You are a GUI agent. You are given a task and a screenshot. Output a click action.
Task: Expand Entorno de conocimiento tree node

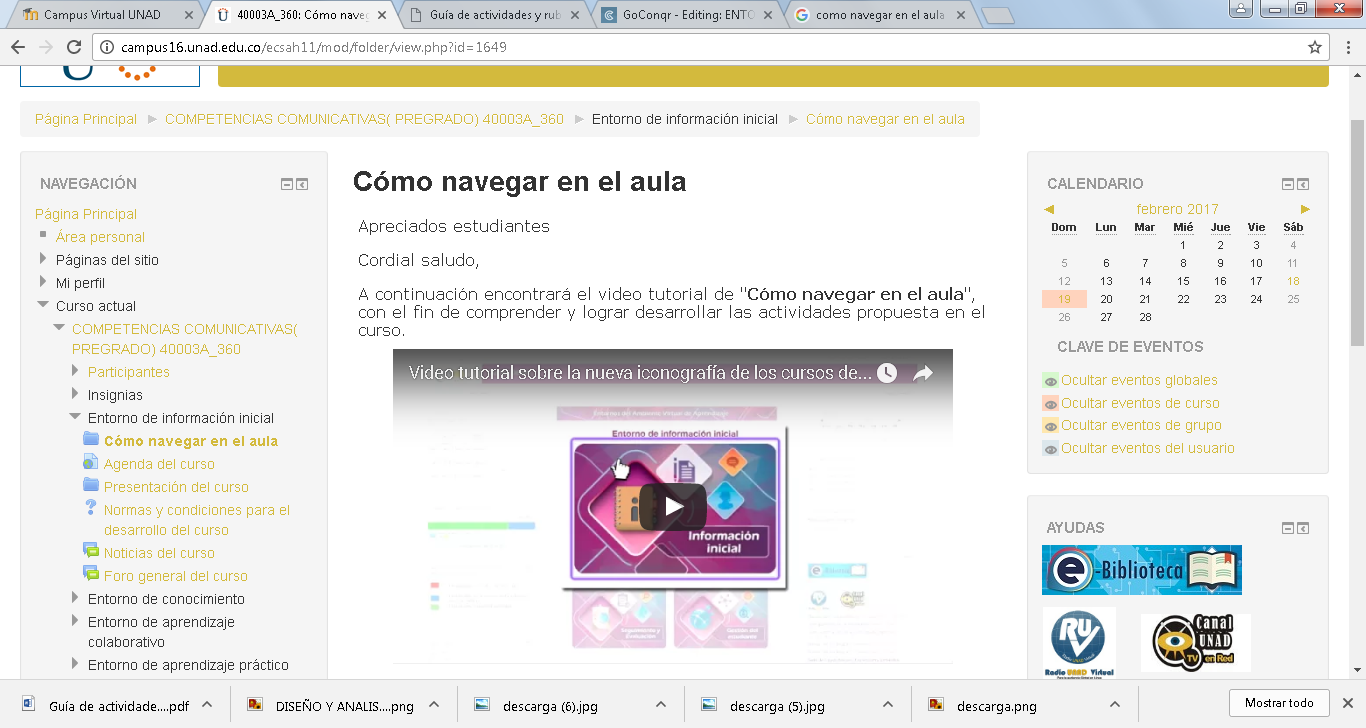[x=75, y=598]
